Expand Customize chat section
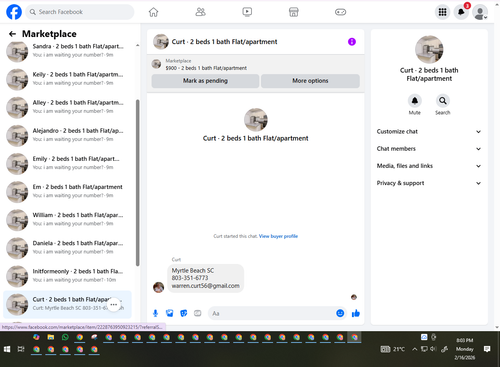500x367 pixels. [429, 131]
